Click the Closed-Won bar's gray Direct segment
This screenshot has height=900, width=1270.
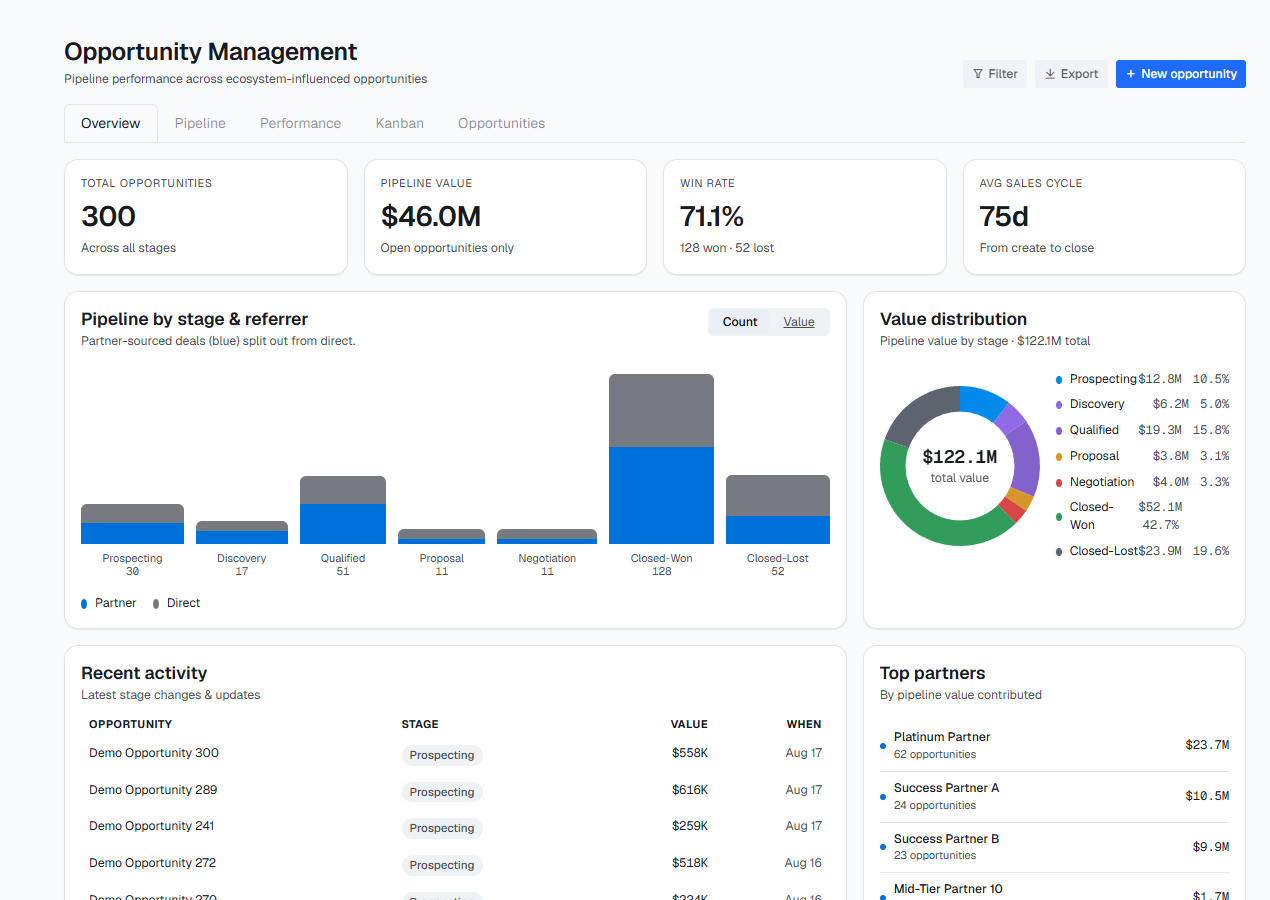coord(661,410)
